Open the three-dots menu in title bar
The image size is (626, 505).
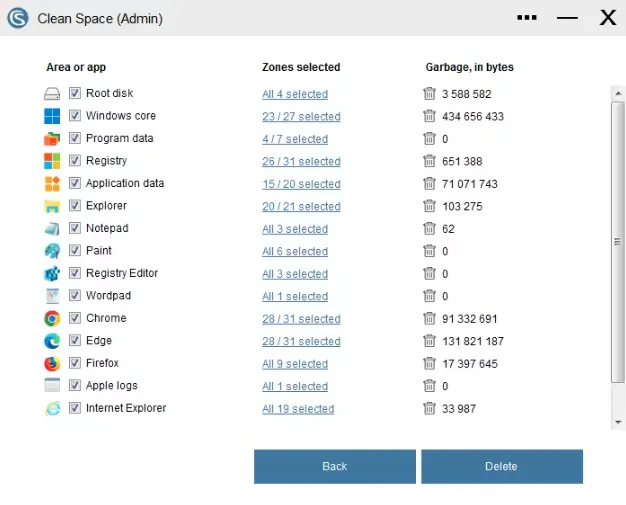click(527, 18)
